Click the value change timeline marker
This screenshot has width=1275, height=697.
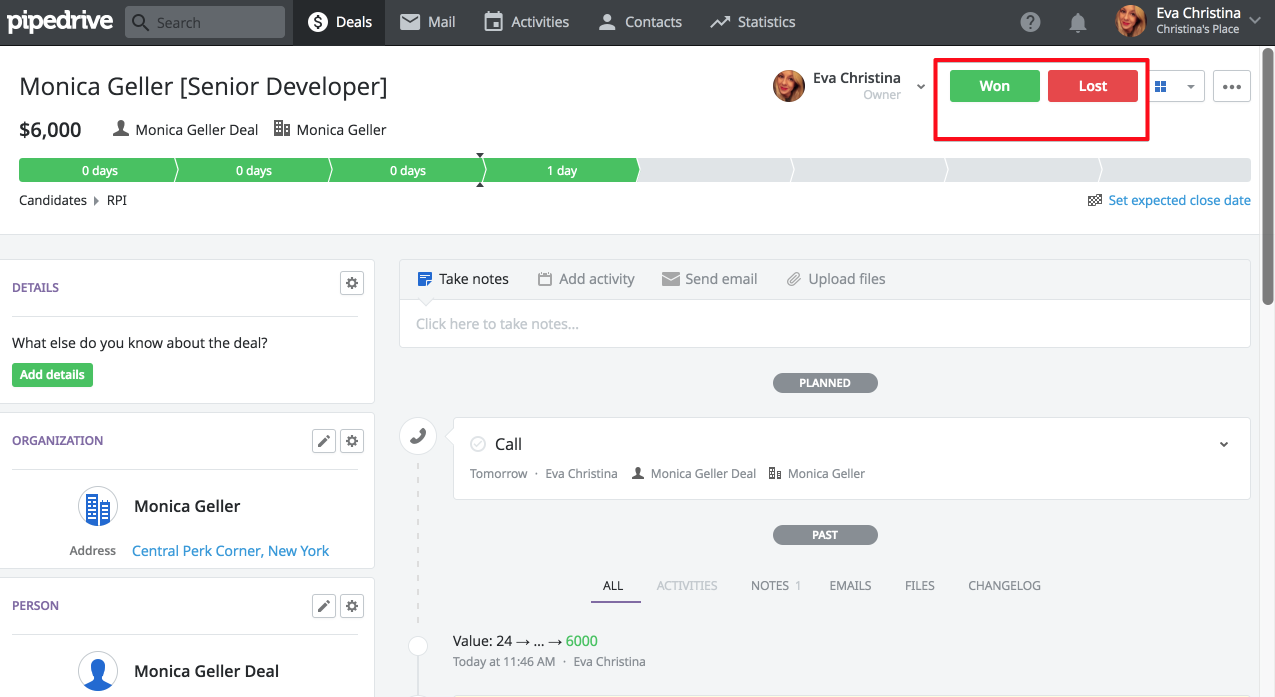click(x=418, y=647)
